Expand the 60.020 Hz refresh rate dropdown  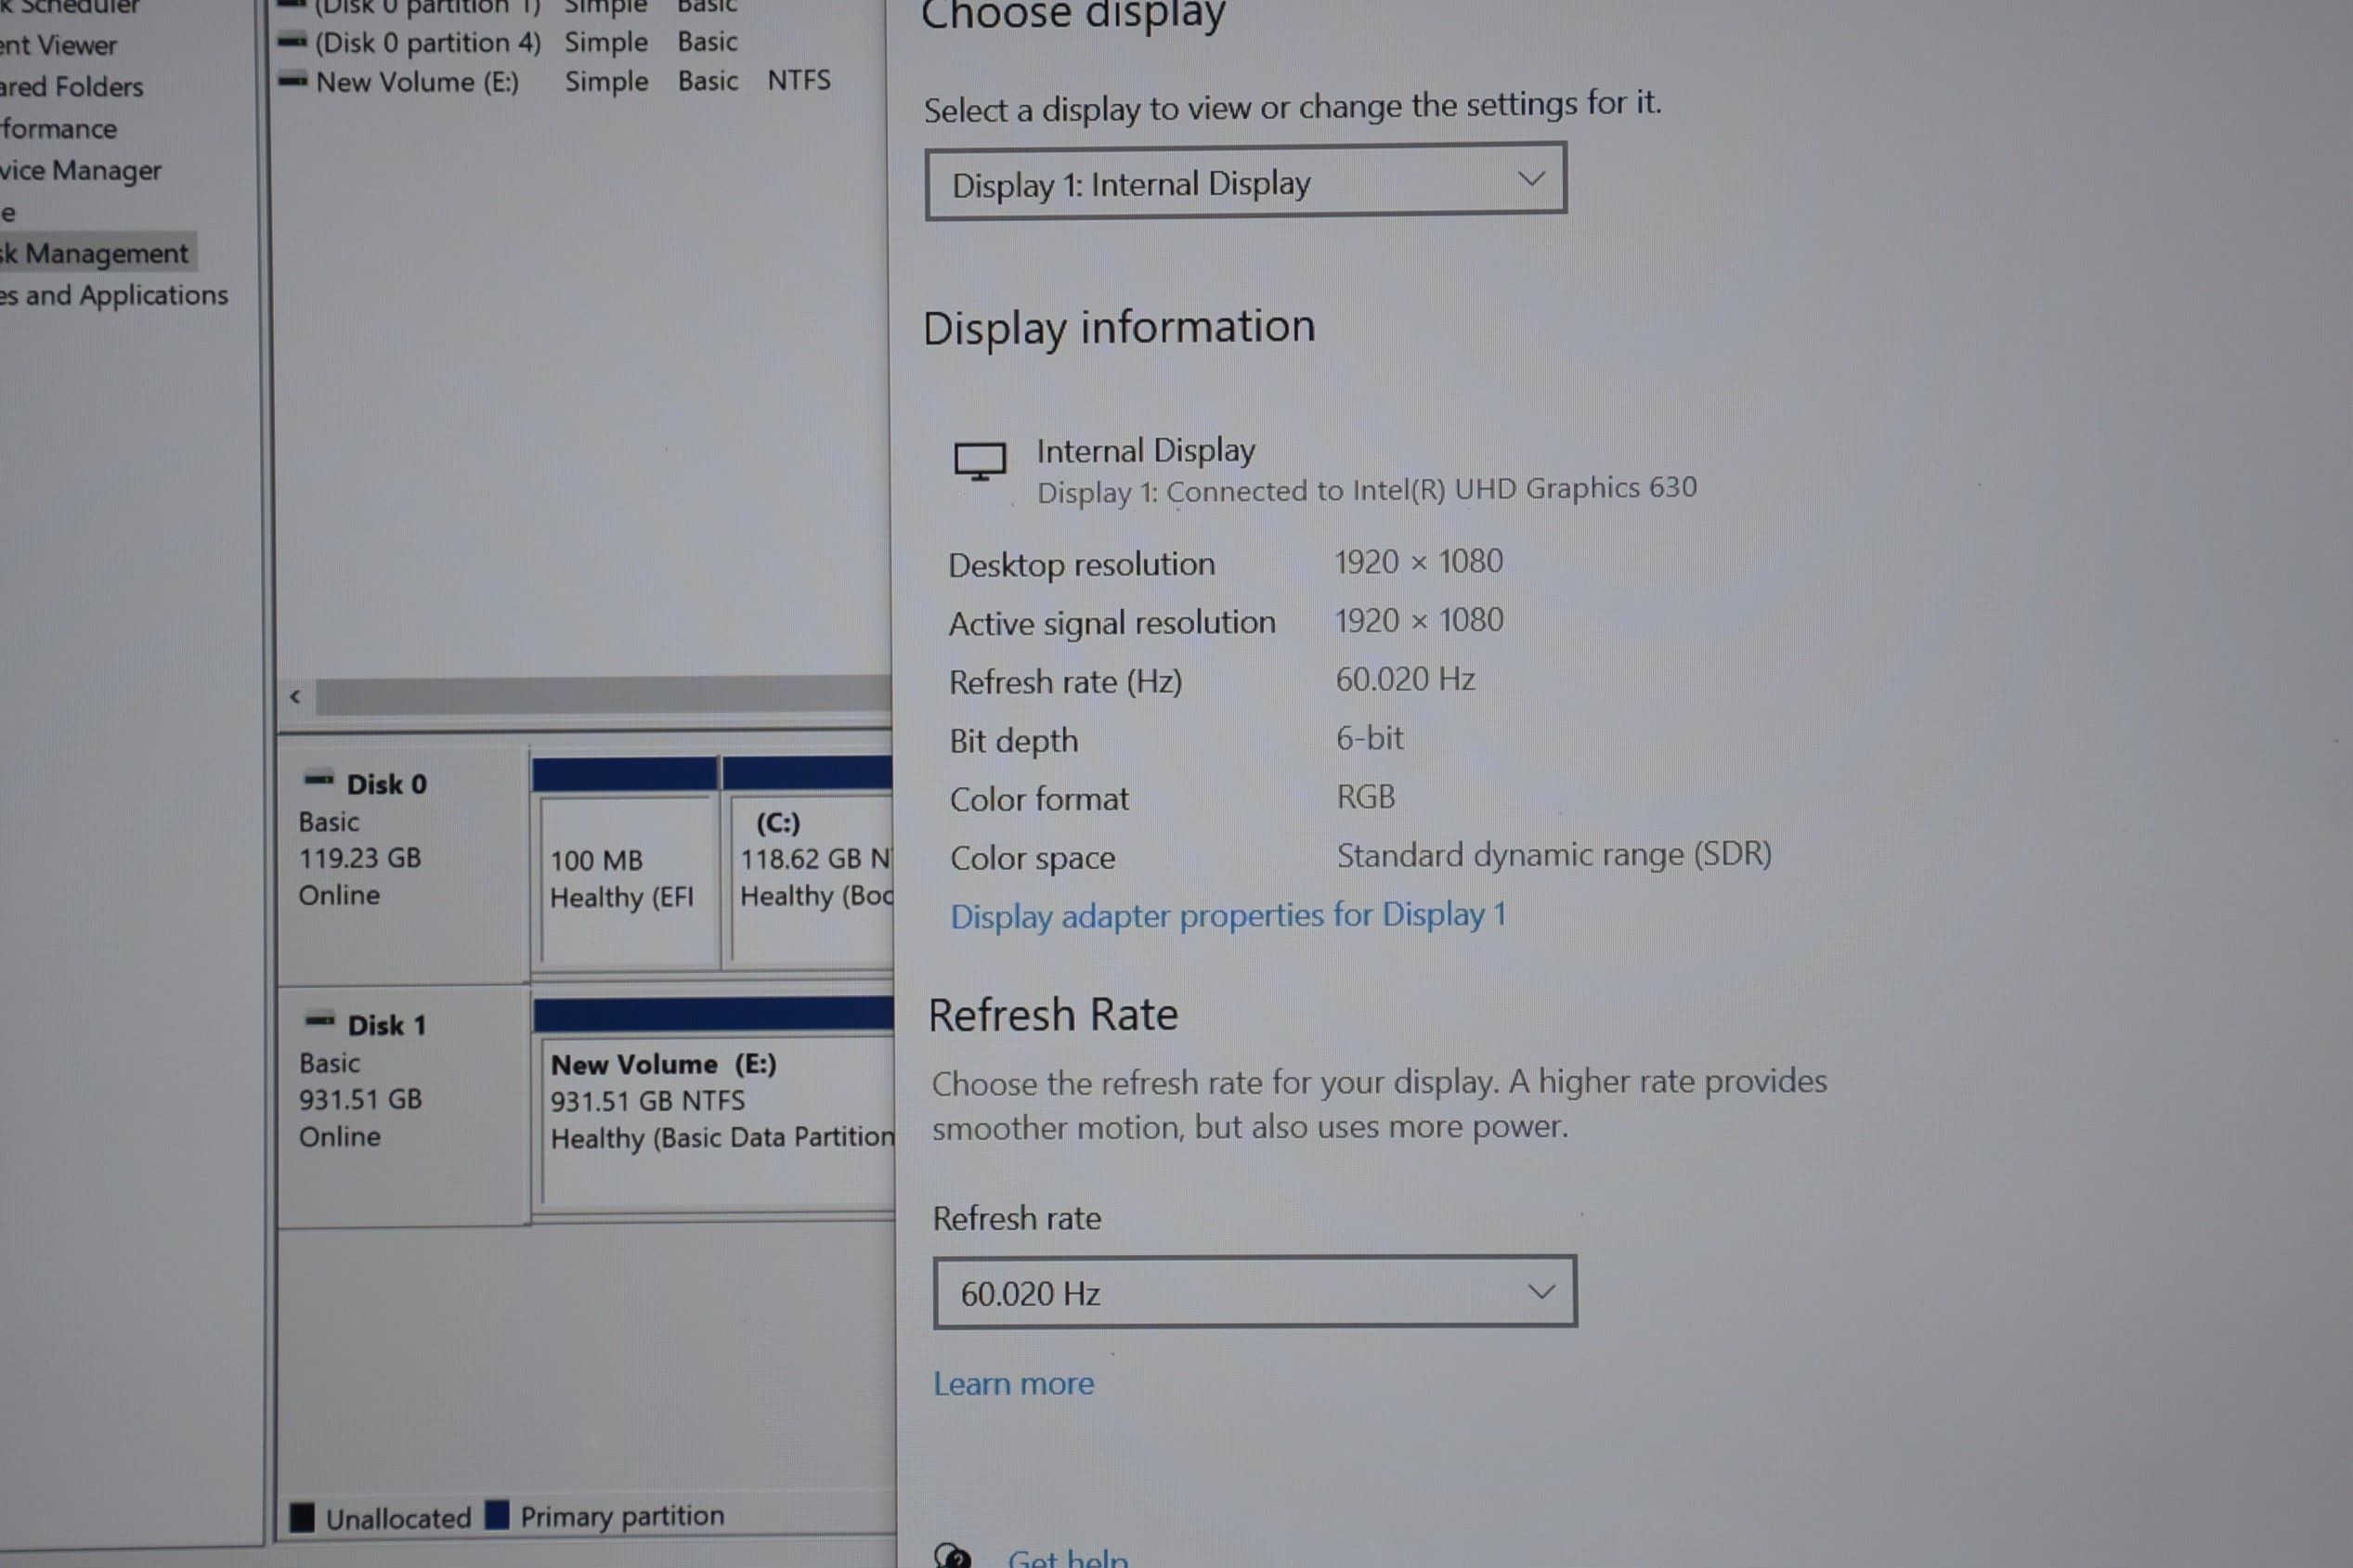(1254, 1293)
